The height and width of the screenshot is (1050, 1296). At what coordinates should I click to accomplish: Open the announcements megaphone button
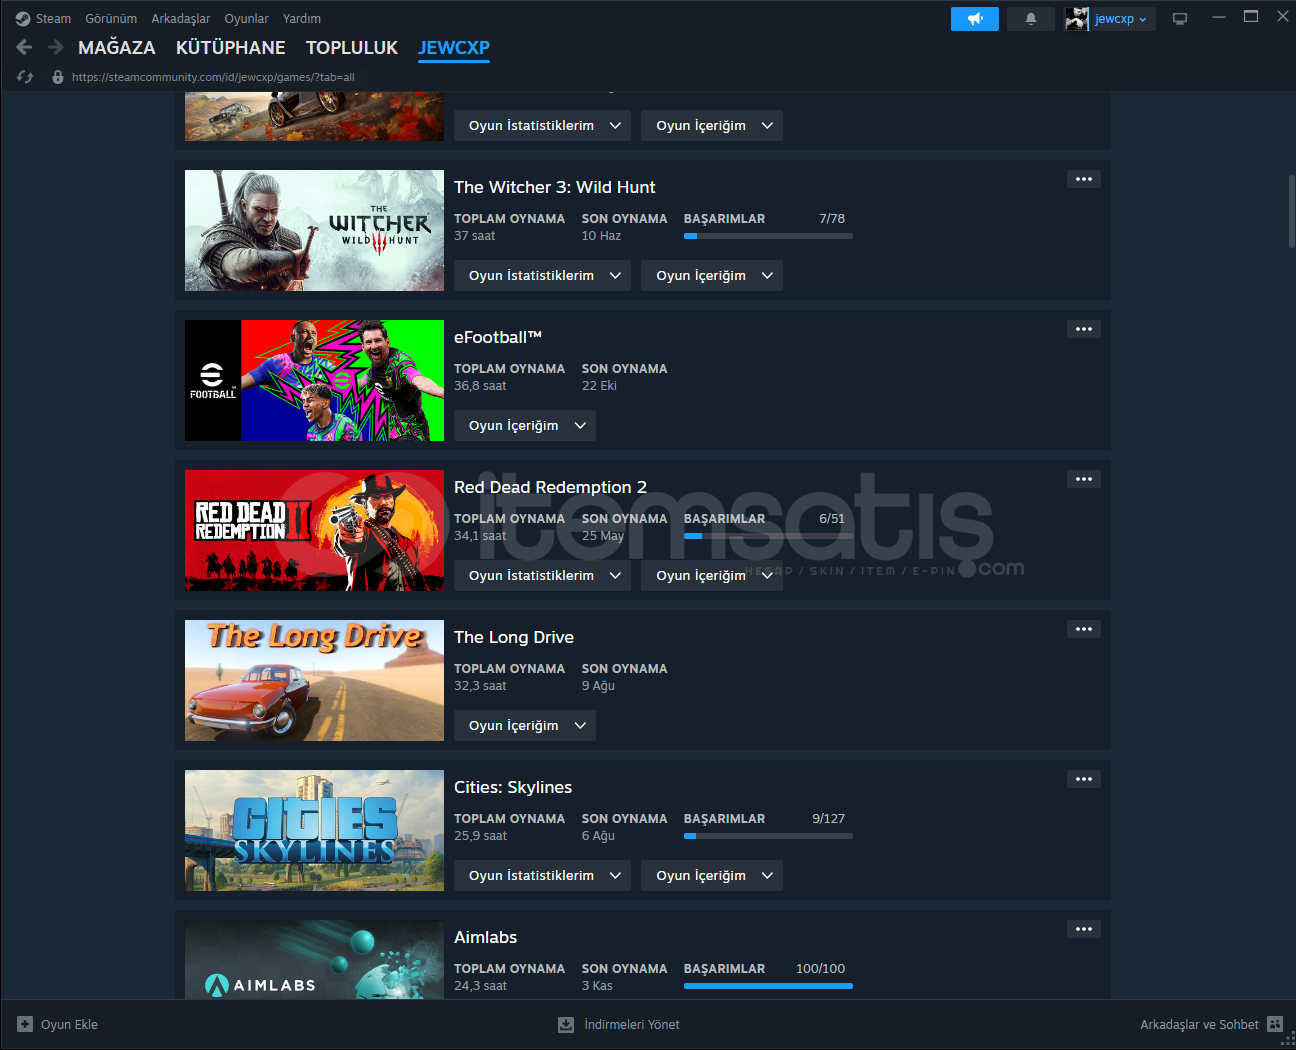975,19
